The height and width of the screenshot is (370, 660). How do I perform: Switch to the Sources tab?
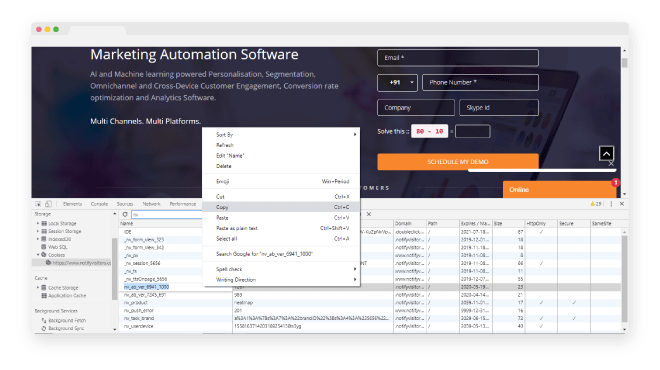(x=125, y=204)
